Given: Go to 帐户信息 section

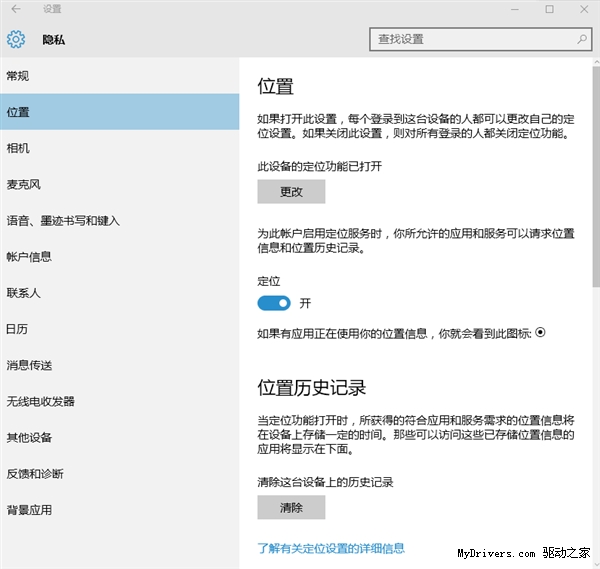Looking at the screenshot, I should (29, 257).
